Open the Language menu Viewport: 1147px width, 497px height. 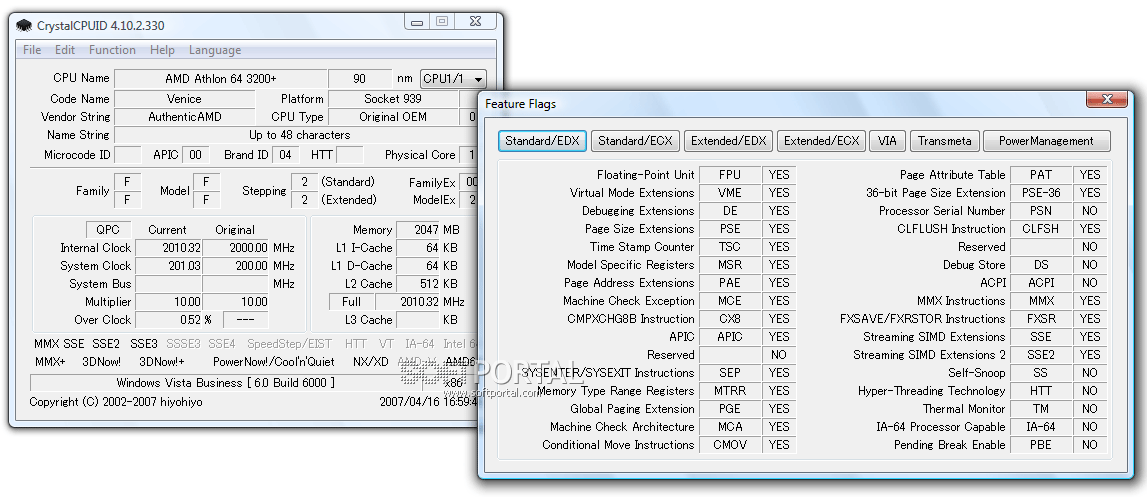coord(215,50)
